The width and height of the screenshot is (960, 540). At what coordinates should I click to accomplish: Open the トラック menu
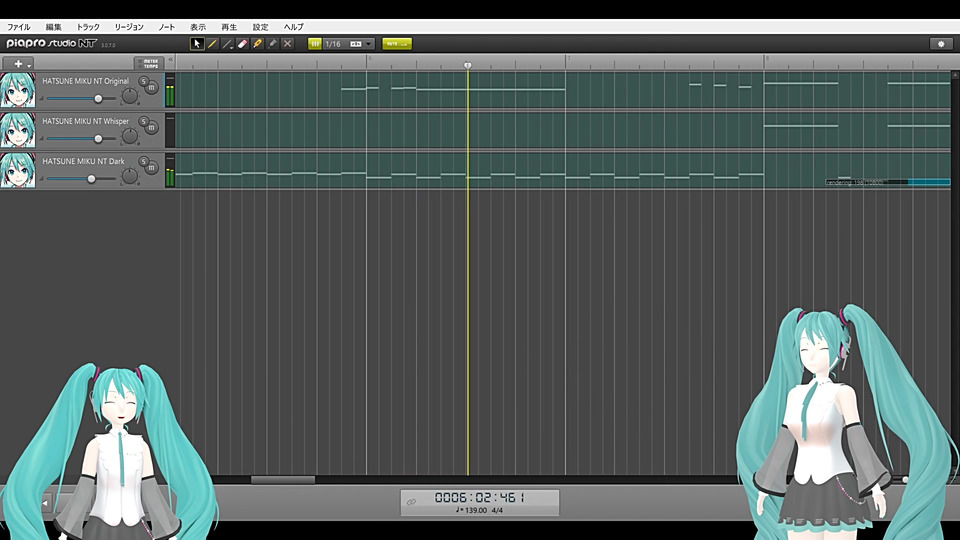[x=88, y=27]
